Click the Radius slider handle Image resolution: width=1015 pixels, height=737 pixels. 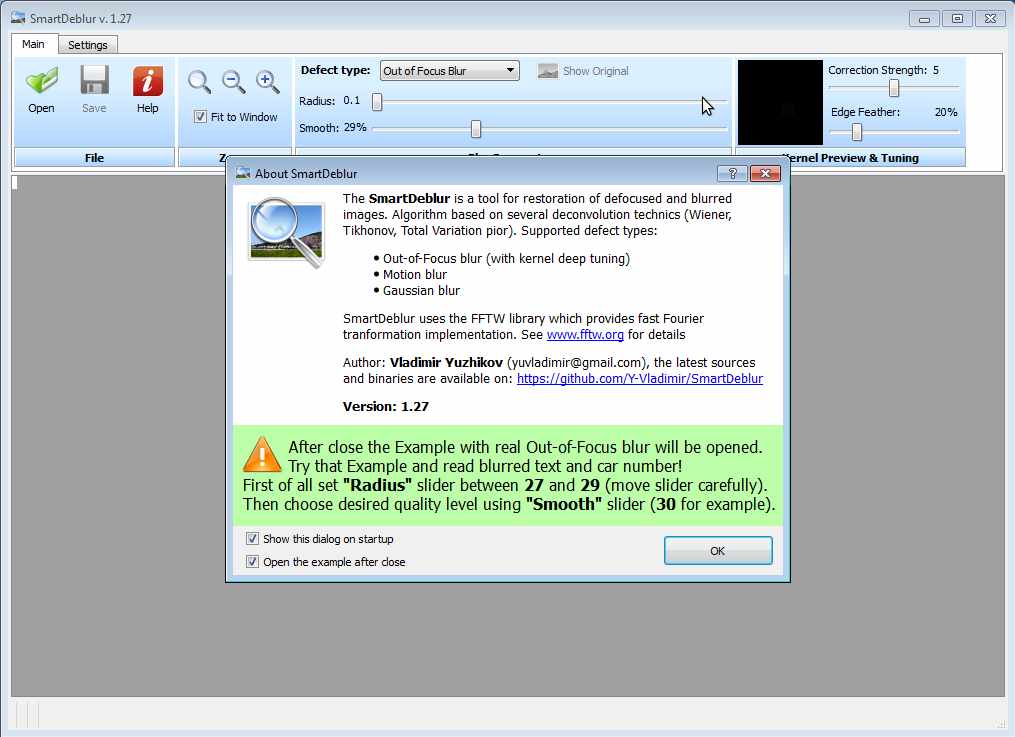(x=377, y=102)
